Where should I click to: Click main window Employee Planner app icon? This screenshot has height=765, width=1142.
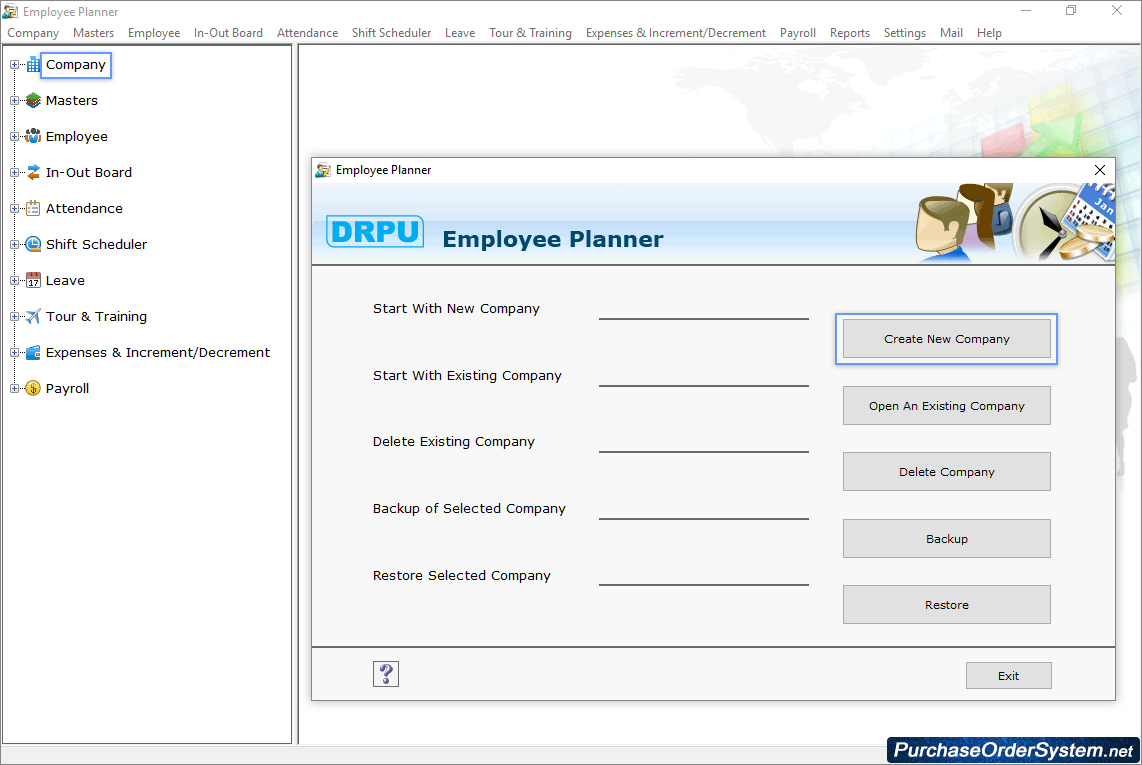click(x=10, y=12)
